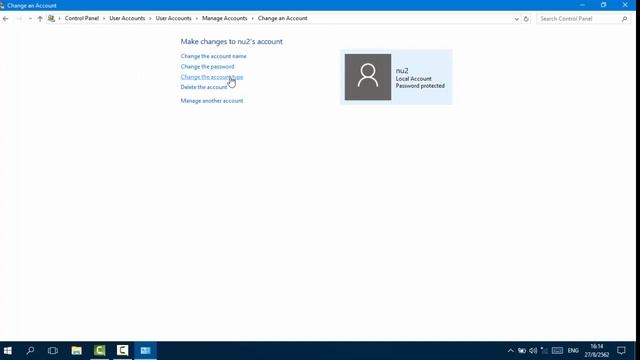Go back with the Back arrow
The width and height of the screenshot is (640, 360).
tap(5, 19)
